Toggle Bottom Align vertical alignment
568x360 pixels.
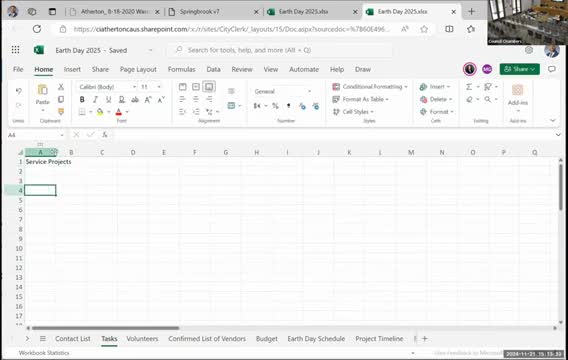pos(209,87)
